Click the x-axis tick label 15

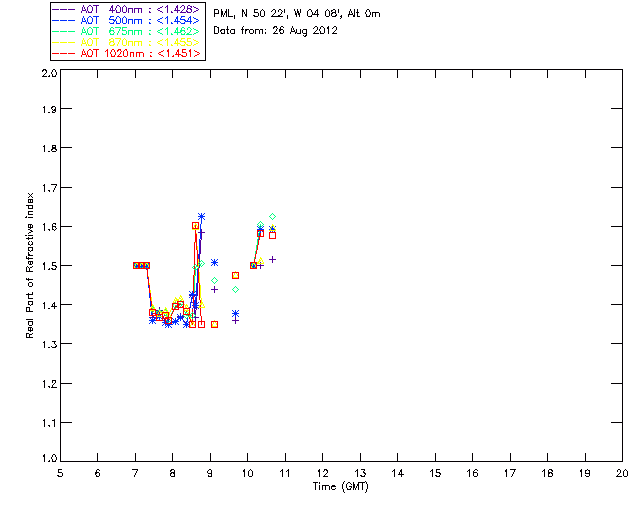coord(435,473)
